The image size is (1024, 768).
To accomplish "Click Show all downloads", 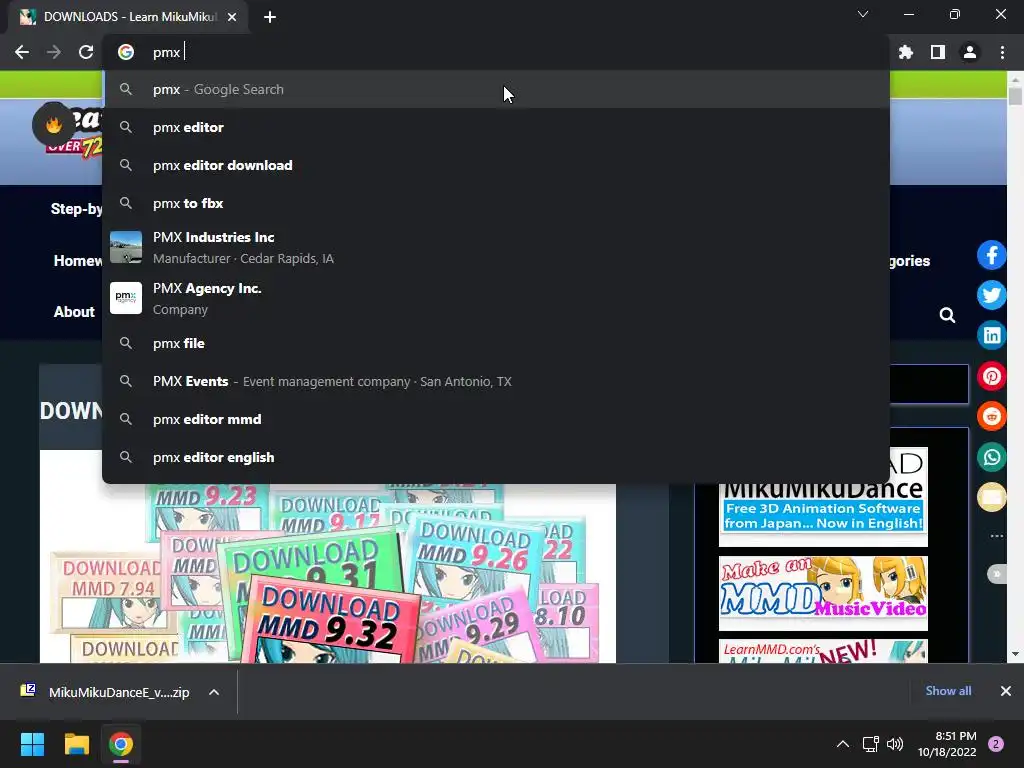I will pos(948,691).
